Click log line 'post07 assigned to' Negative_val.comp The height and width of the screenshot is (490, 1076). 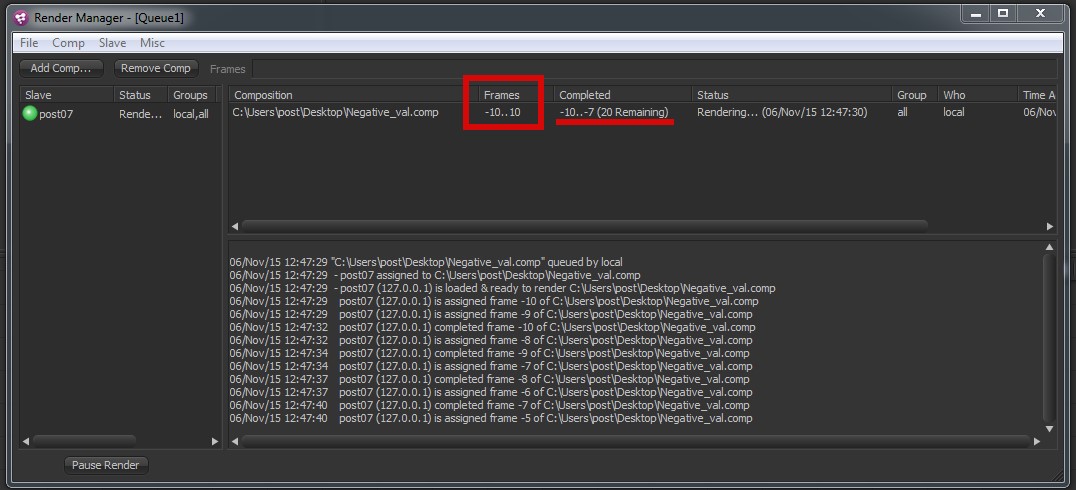[x=435, y=275]
